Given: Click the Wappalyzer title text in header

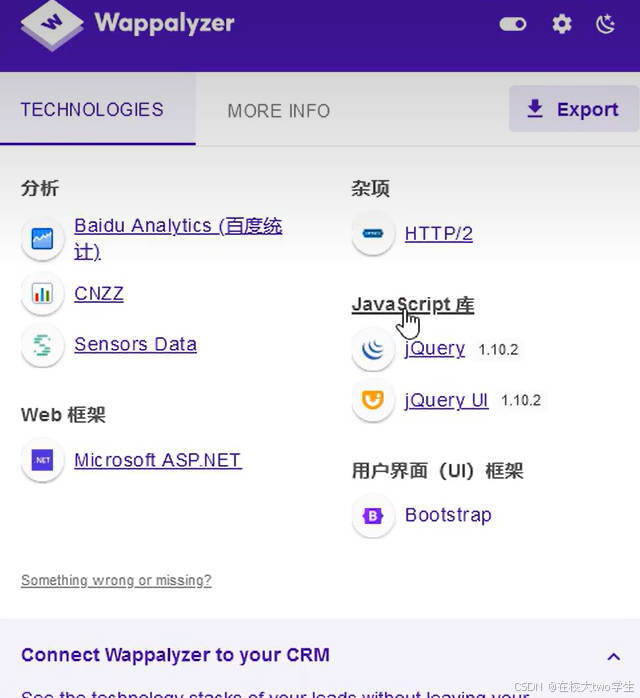Looking at the screenshot, I should (x=164, y=24).
